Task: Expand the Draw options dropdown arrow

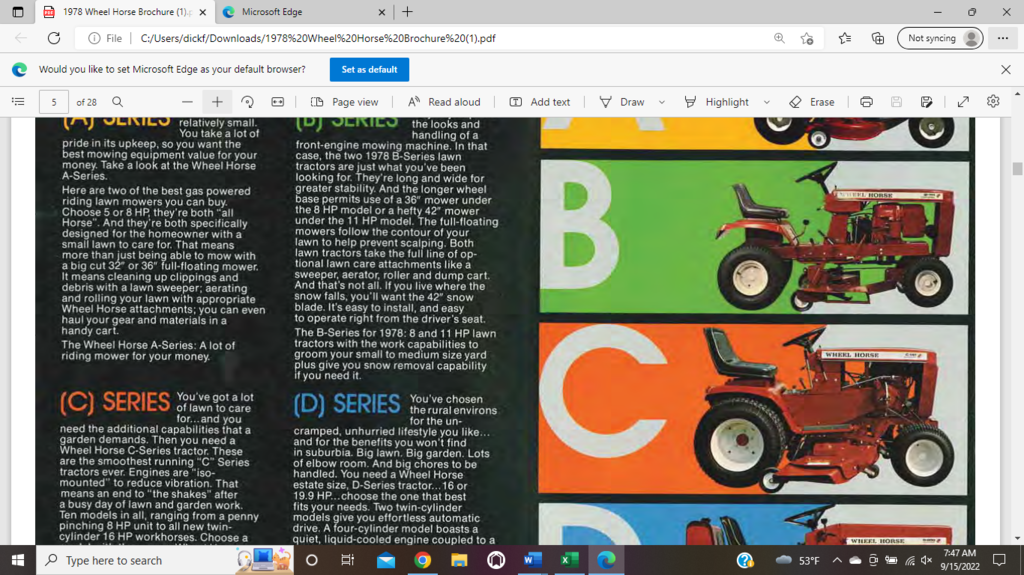Action: tap(662, 102)
